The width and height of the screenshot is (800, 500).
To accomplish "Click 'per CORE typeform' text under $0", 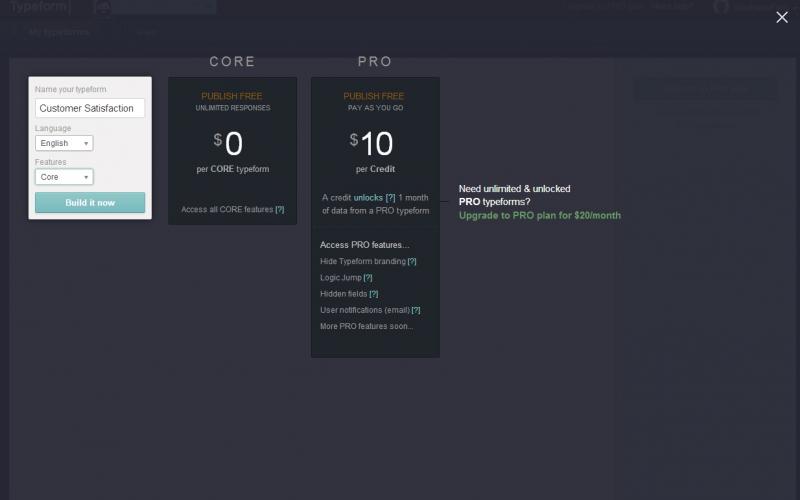I will (x=233, y=169).
